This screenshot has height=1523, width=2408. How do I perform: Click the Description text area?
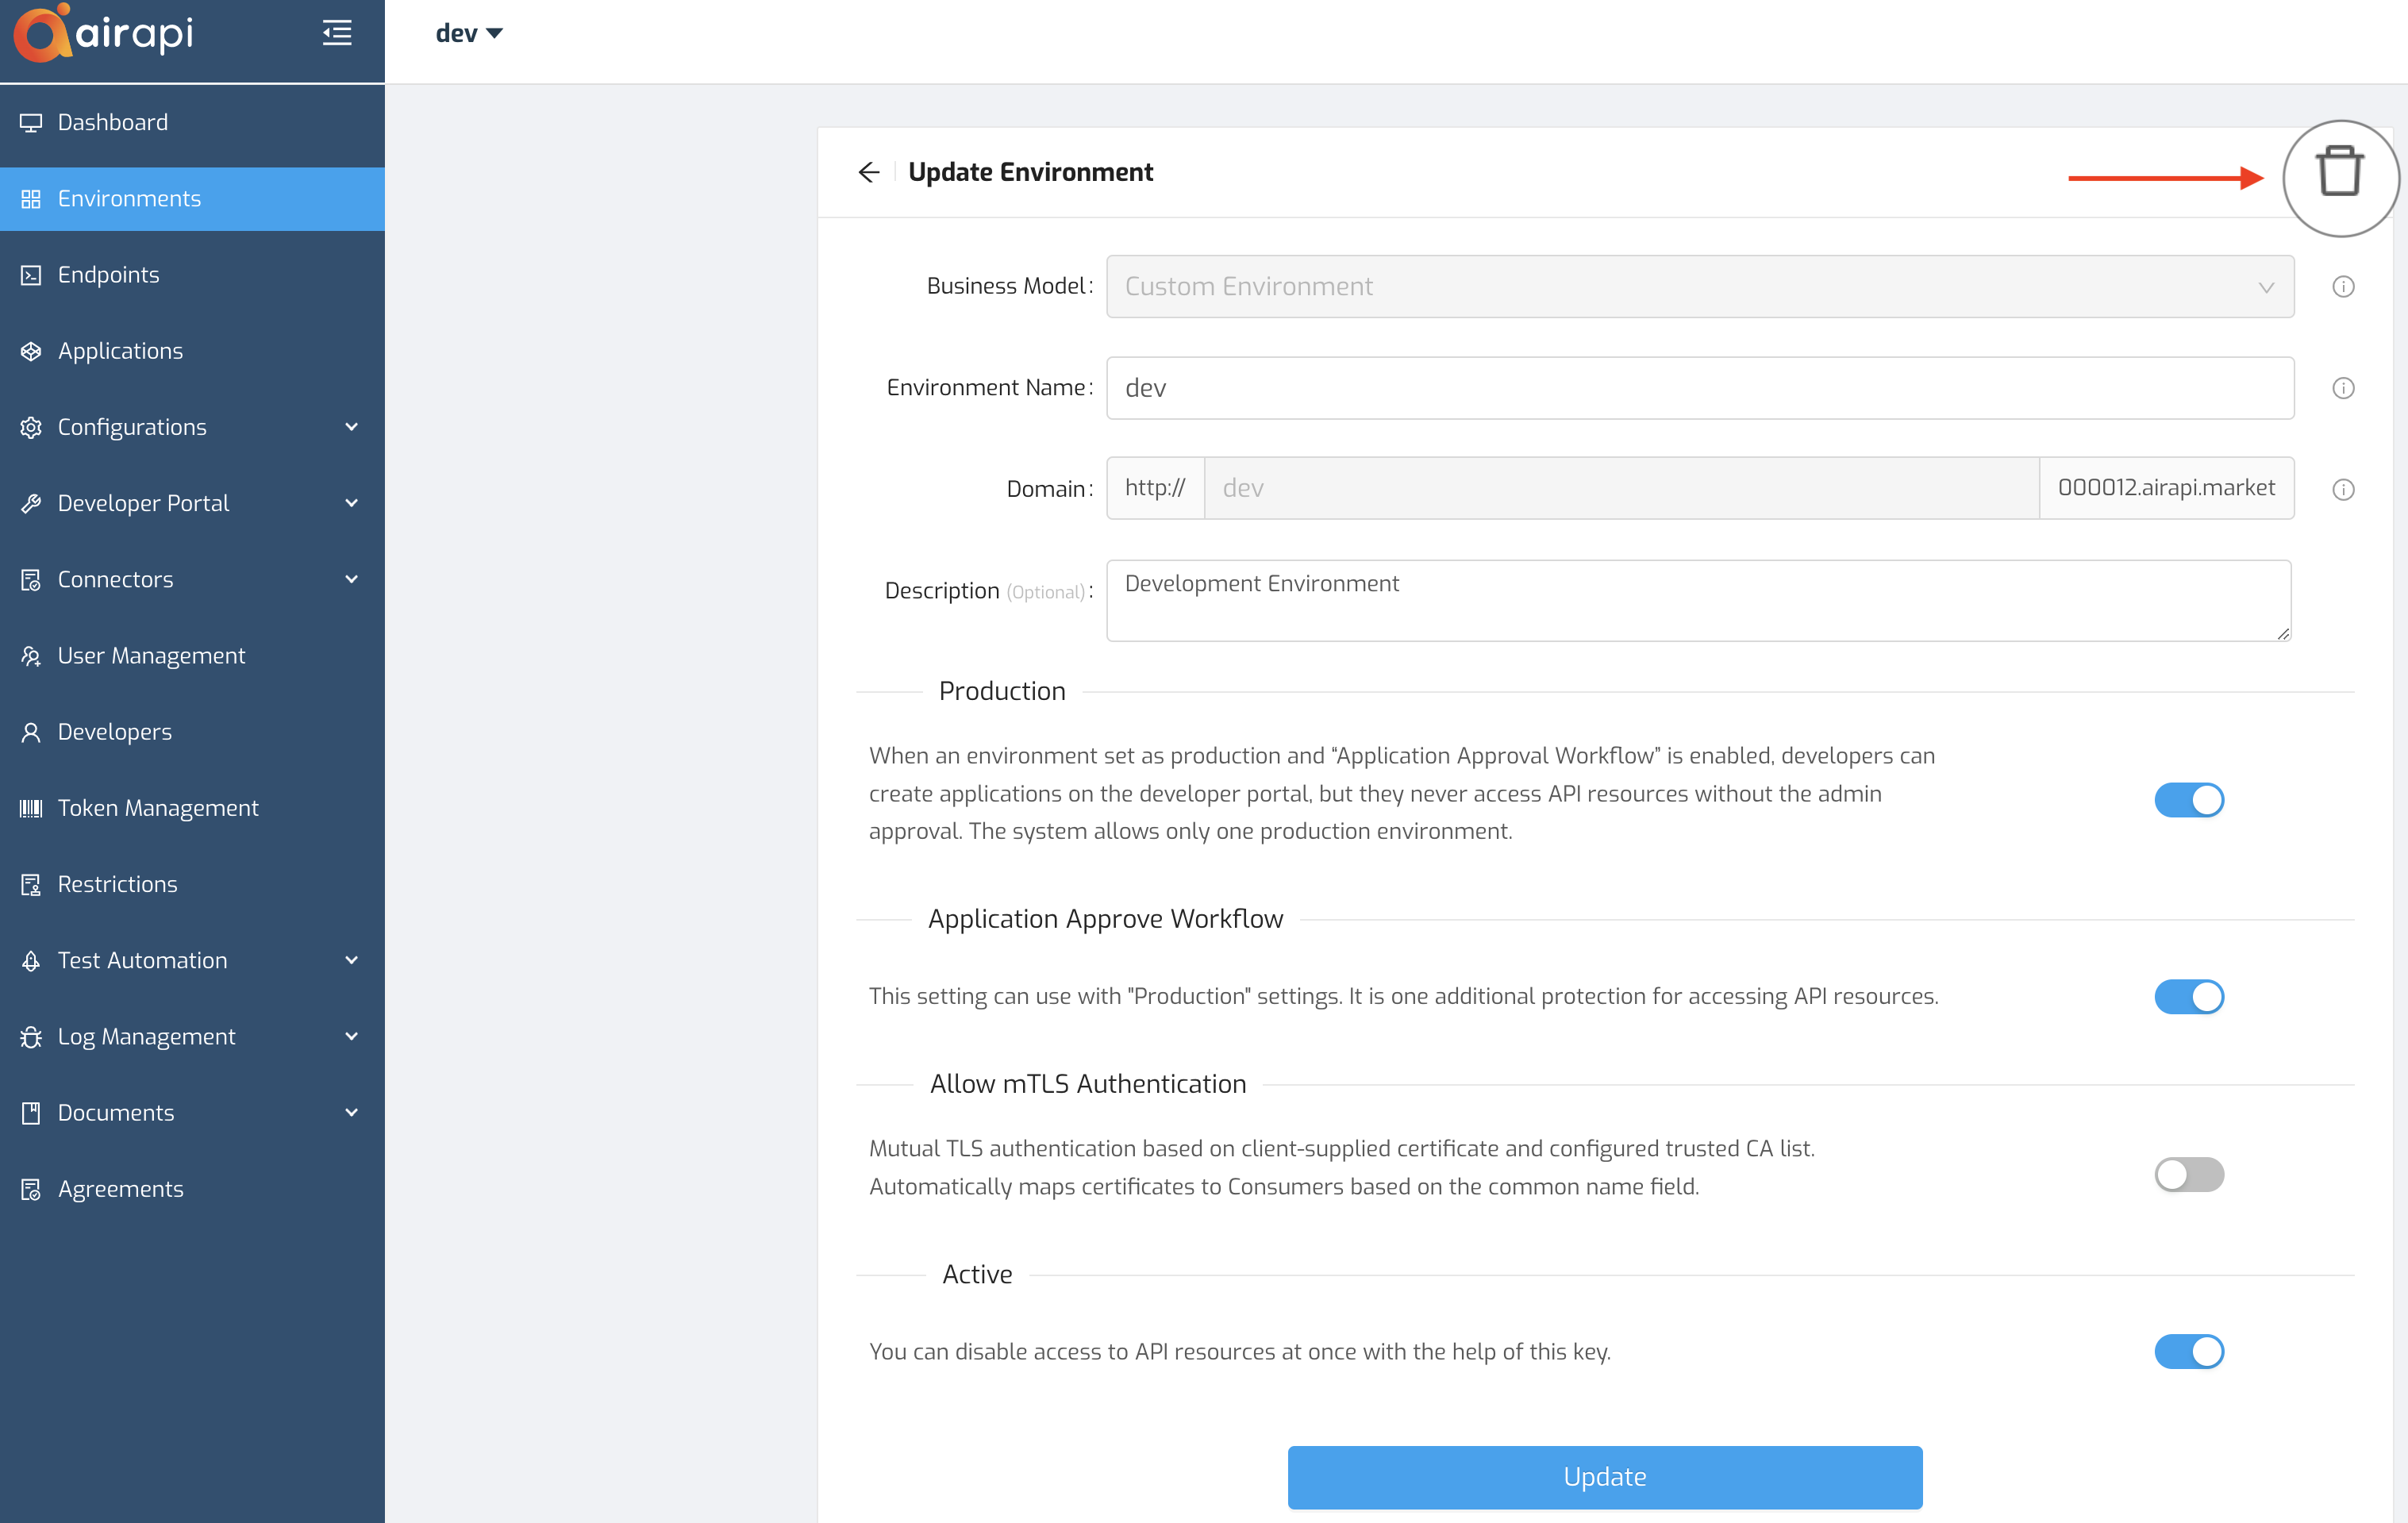(x=1699, y=601)
